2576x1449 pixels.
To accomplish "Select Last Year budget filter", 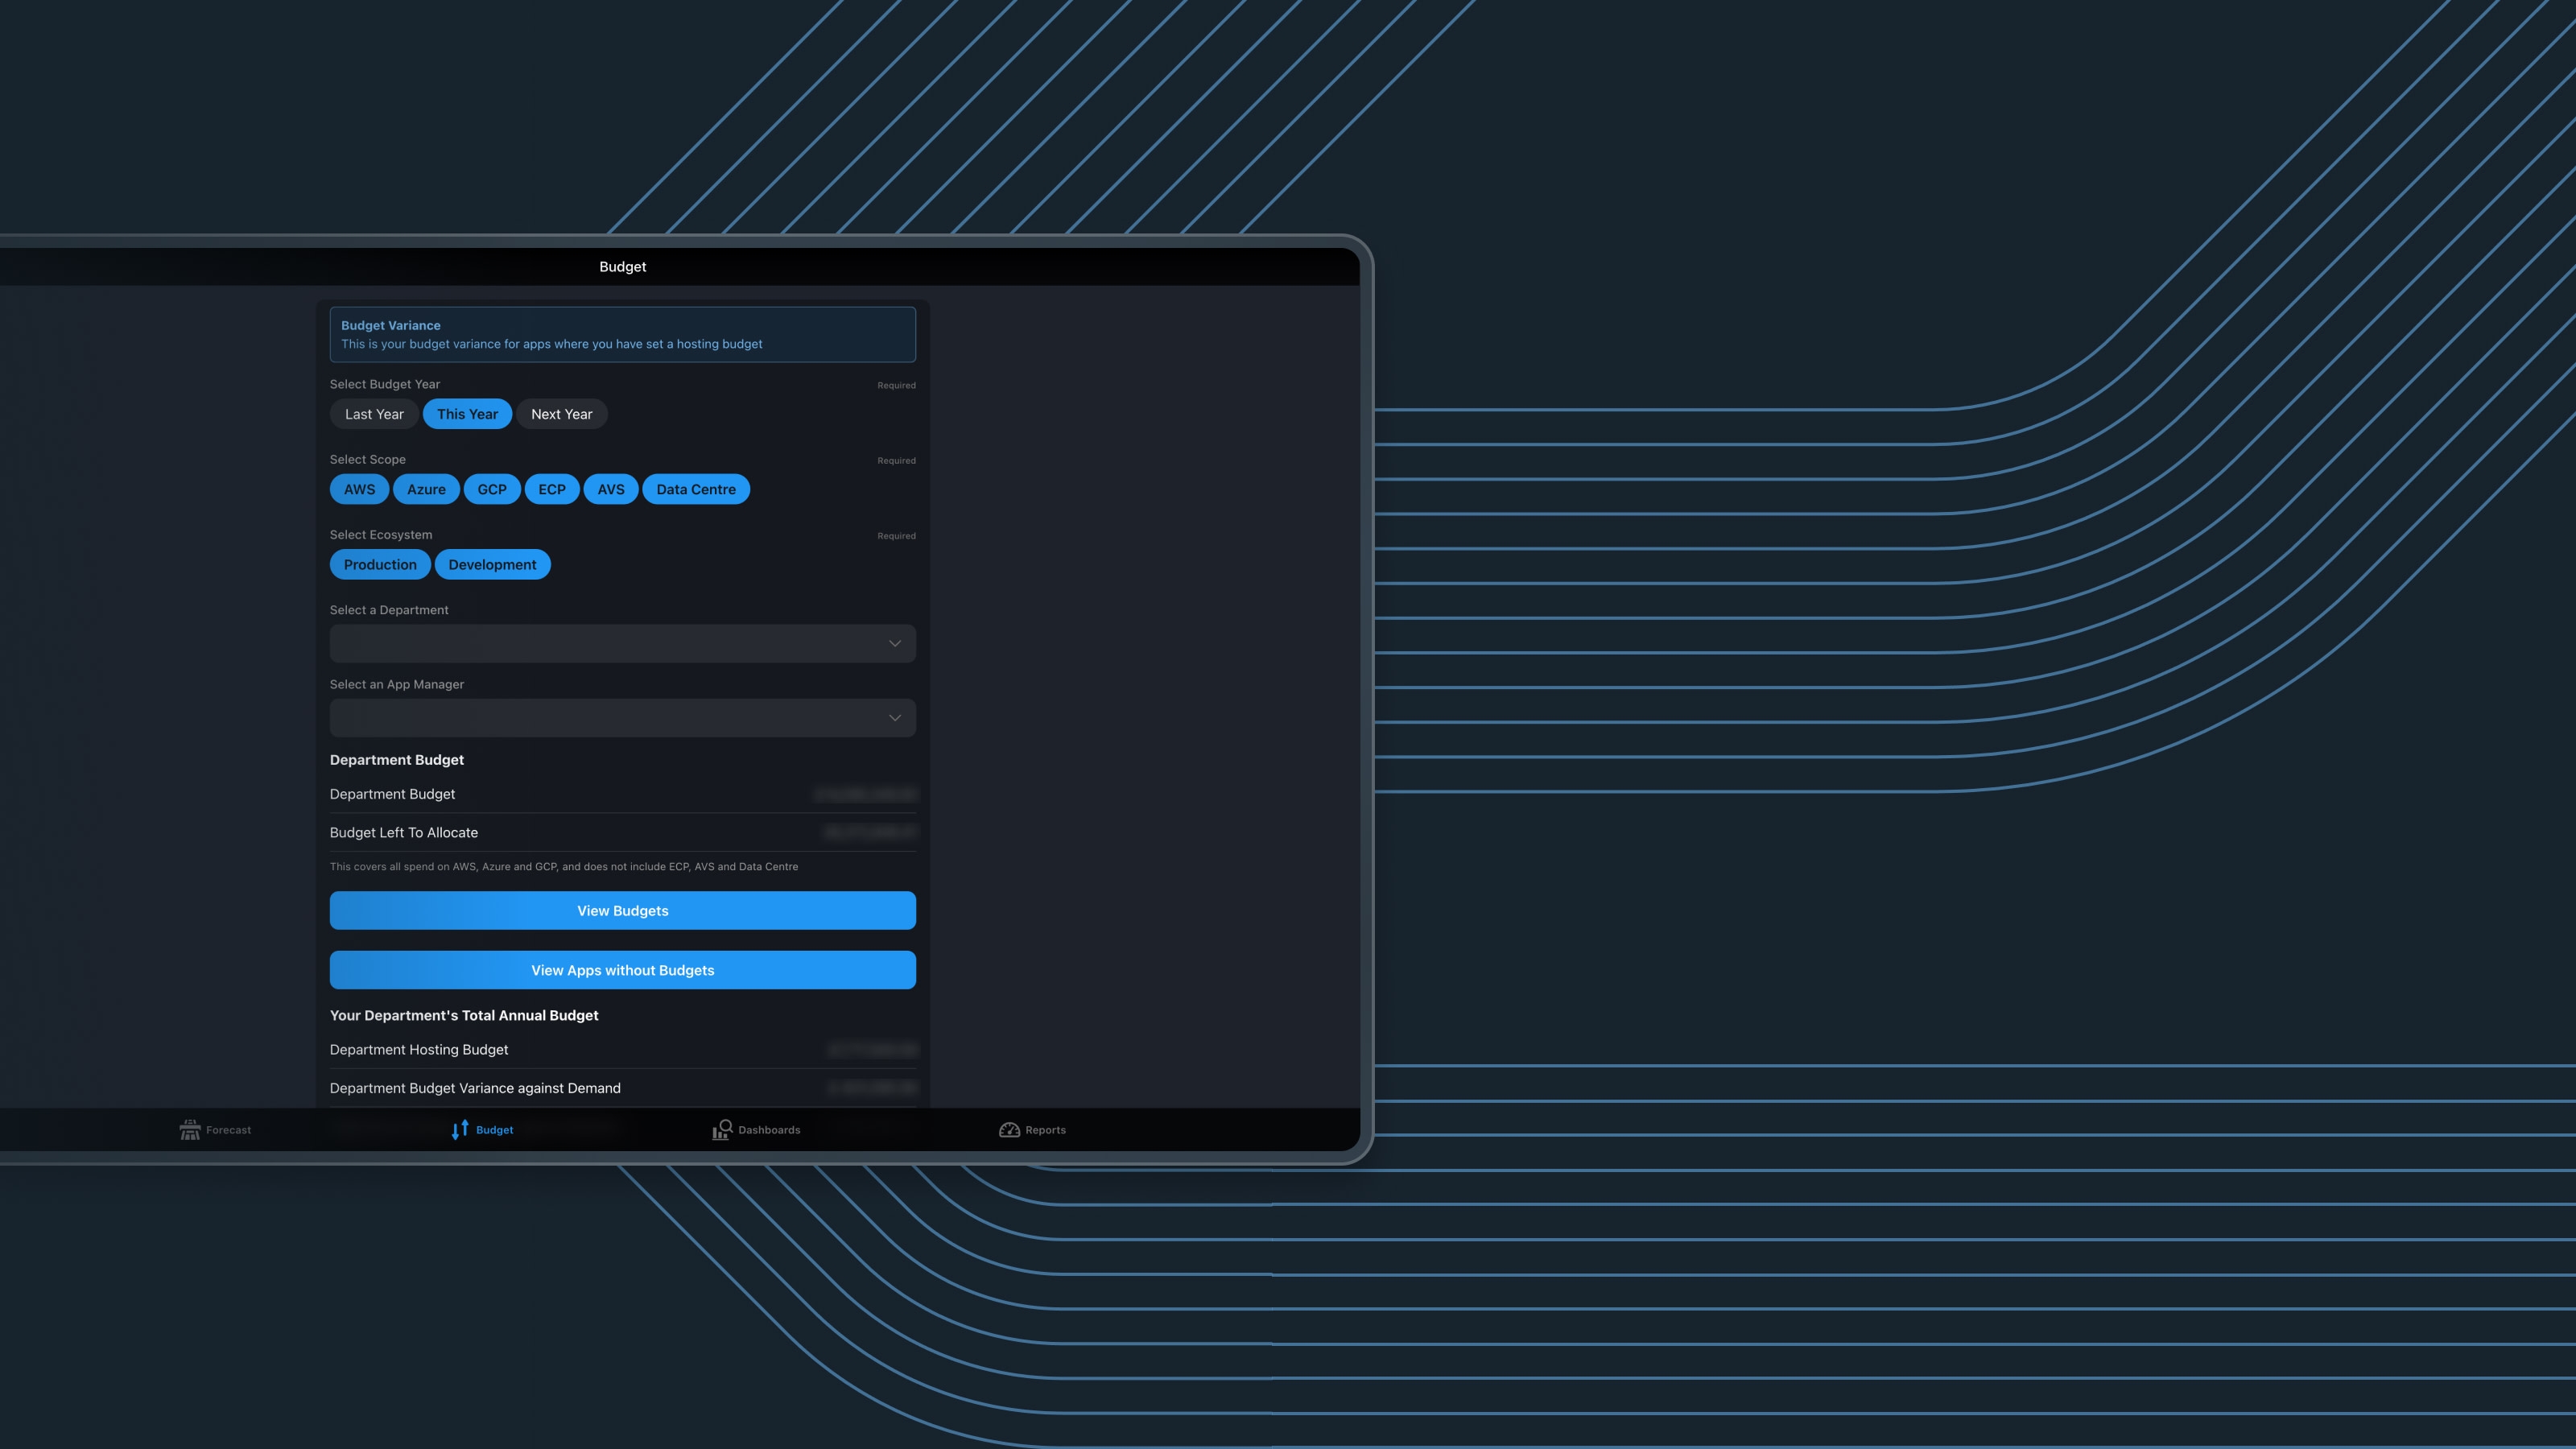I will pyautogui.click(x=374, y=412).
